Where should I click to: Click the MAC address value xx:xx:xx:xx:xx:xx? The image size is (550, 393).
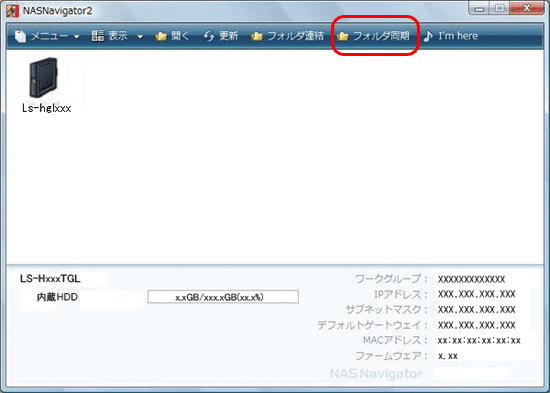(479, 340)
